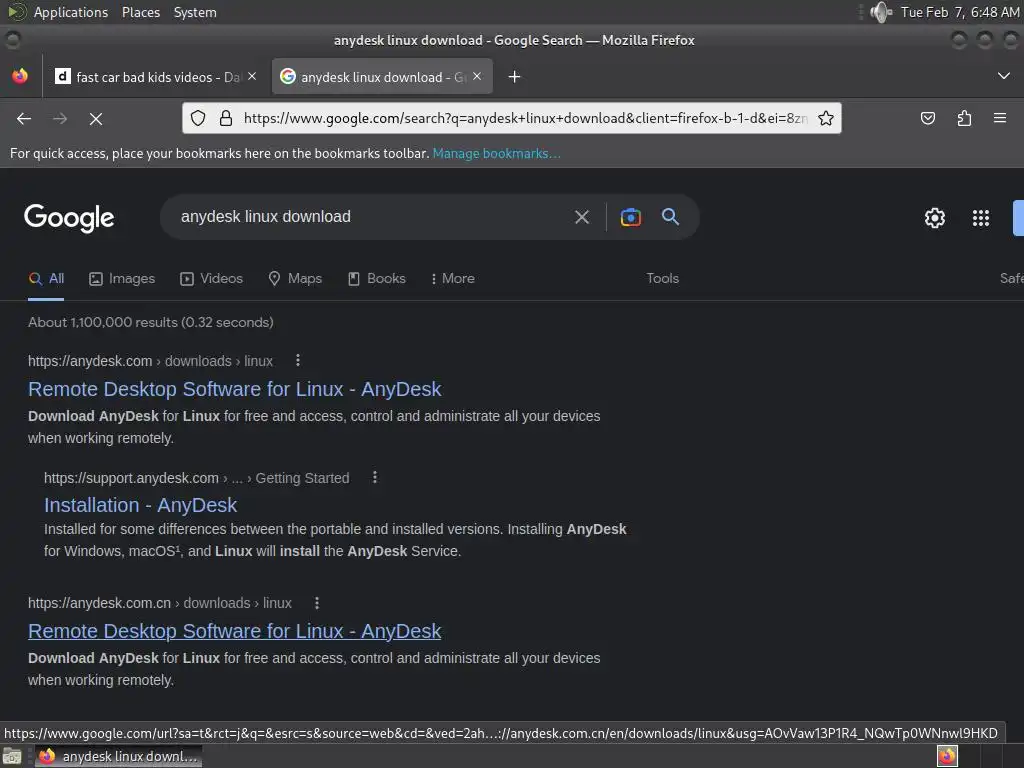Open the Extensions puzzle icon
1024x768 pixels.
coord(964,118)
